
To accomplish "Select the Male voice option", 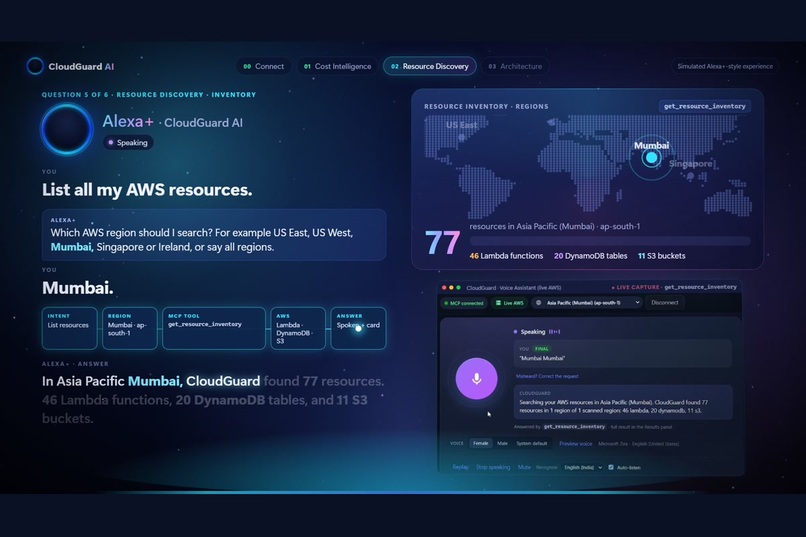I will [x=502, y=443].
